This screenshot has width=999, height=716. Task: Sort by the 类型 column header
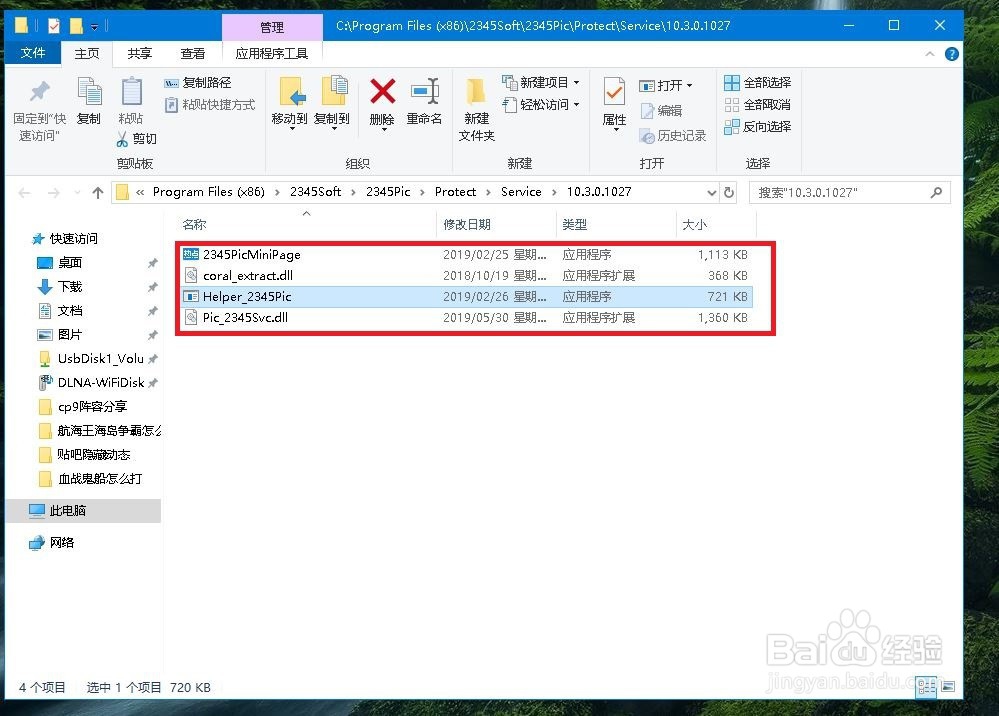[x=616, y=224]
